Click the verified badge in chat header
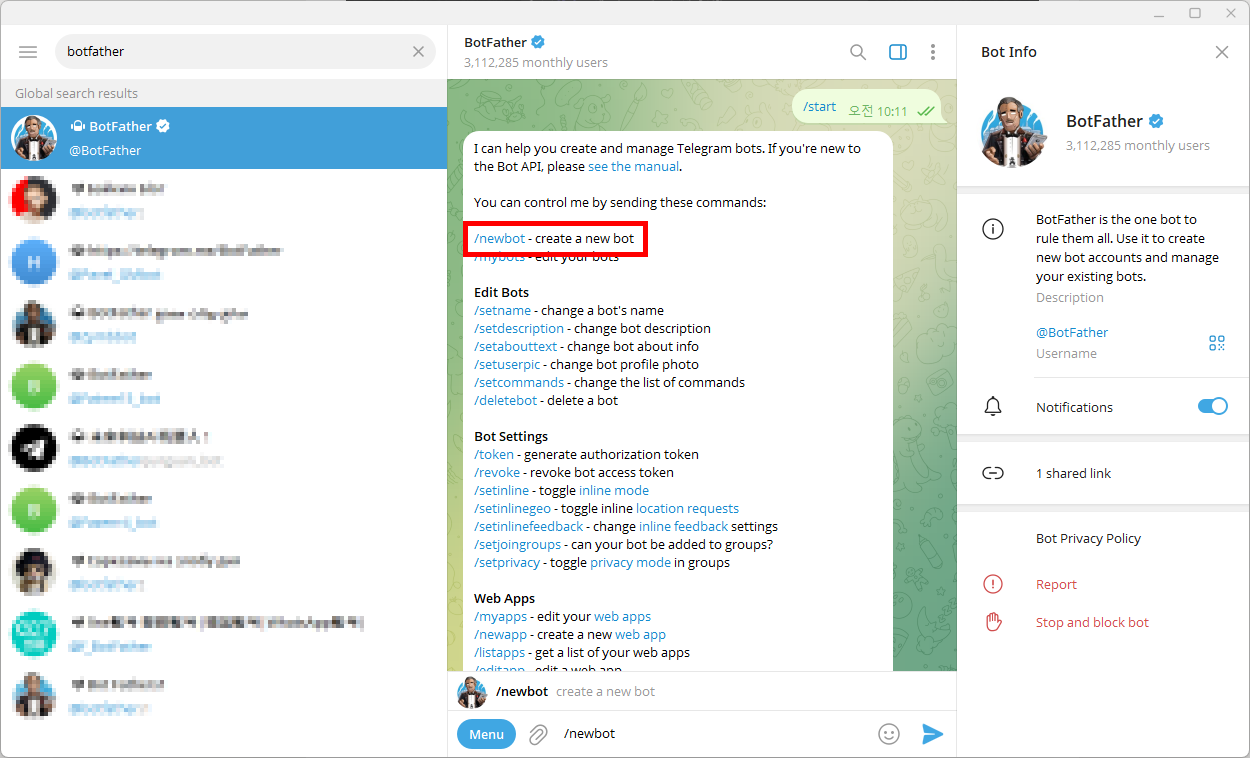Viewport: 1250px width, 758px height. [x=538, y=42]
